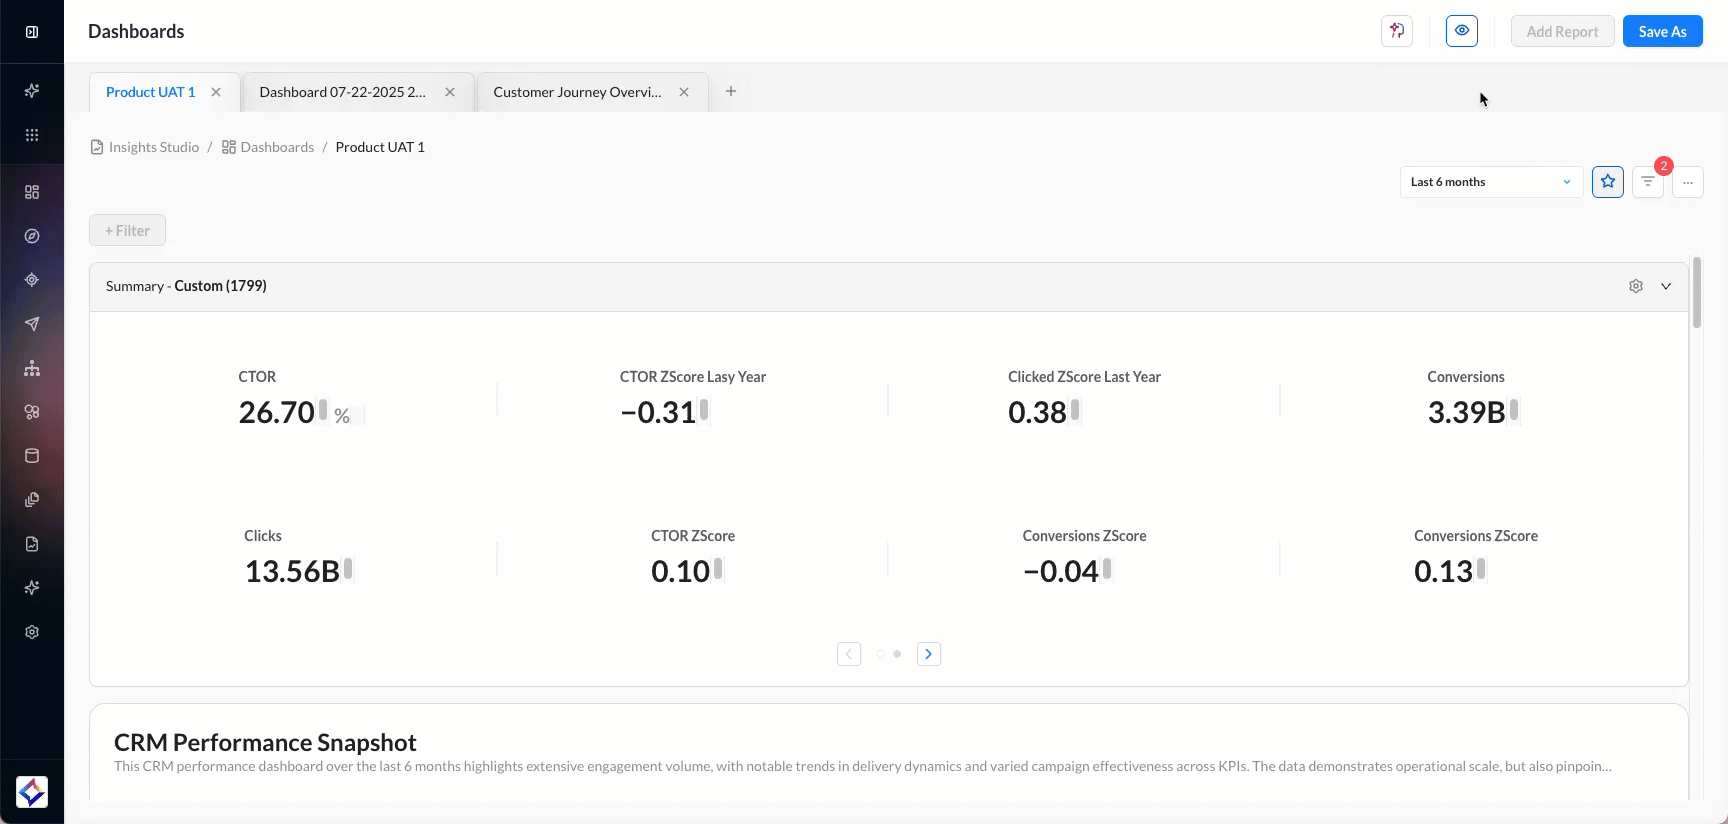Toggle the favorite star for this dashboard
Screen dimensions: 1728x824
pyautogui.click(x=1607, y=182)
